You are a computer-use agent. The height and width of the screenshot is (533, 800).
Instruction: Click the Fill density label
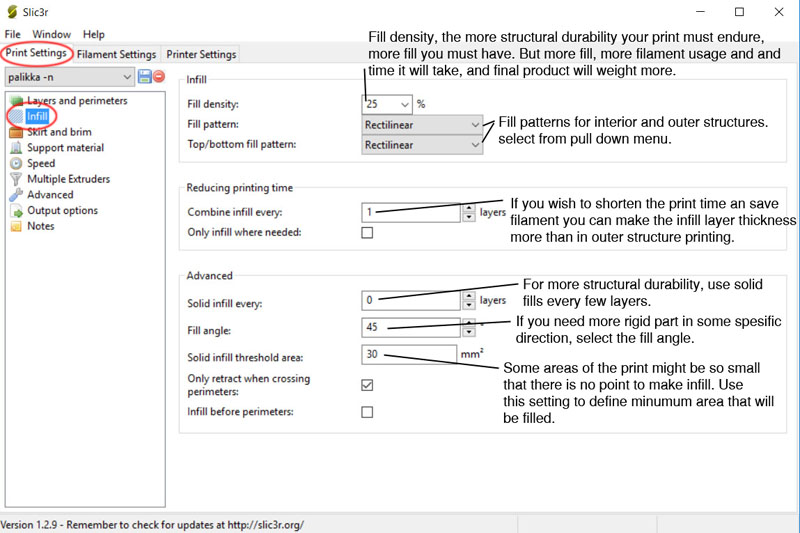(213, 104)
